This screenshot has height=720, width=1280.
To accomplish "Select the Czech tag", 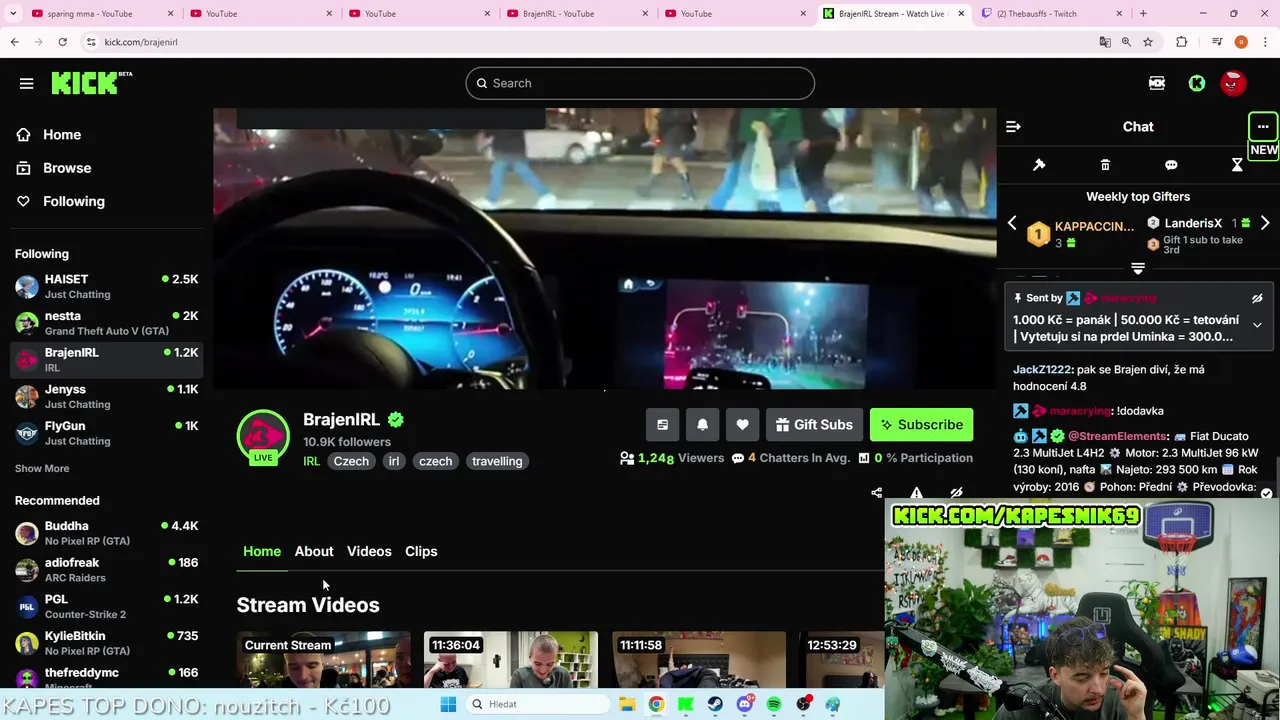I will (x=351, y=461).
